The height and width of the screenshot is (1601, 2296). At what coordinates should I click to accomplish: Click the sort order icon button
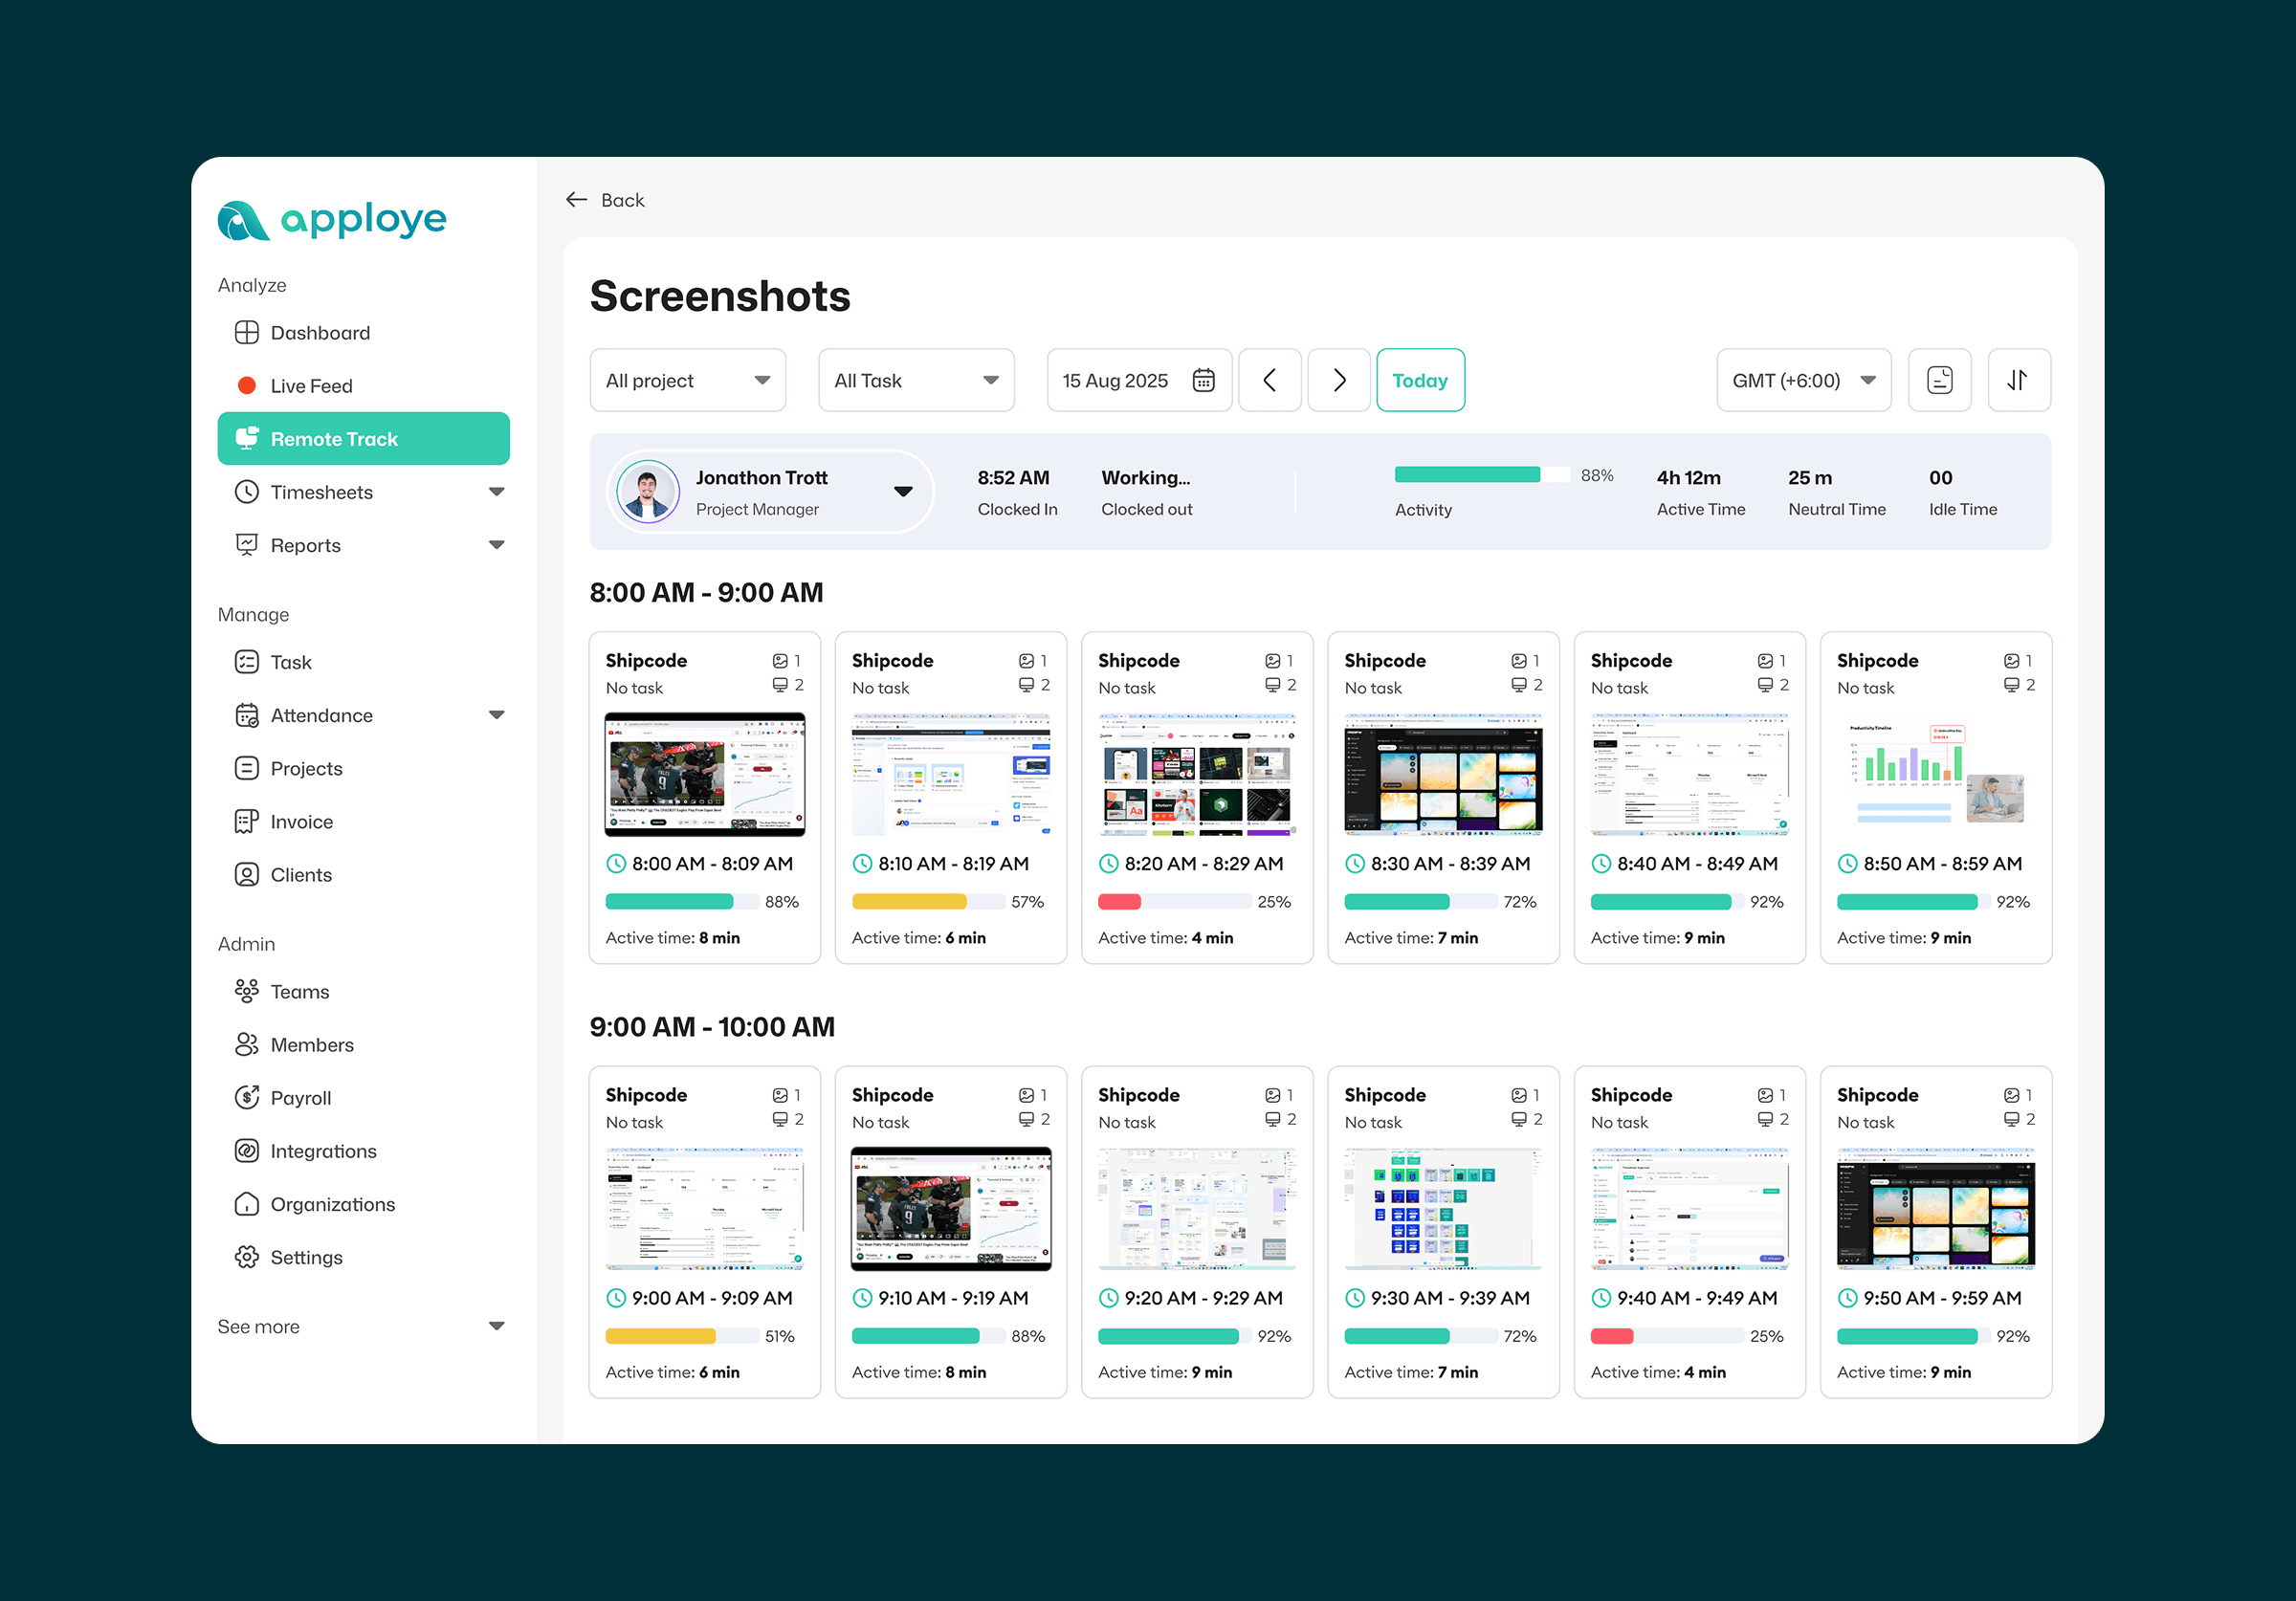pos(2018,380)
